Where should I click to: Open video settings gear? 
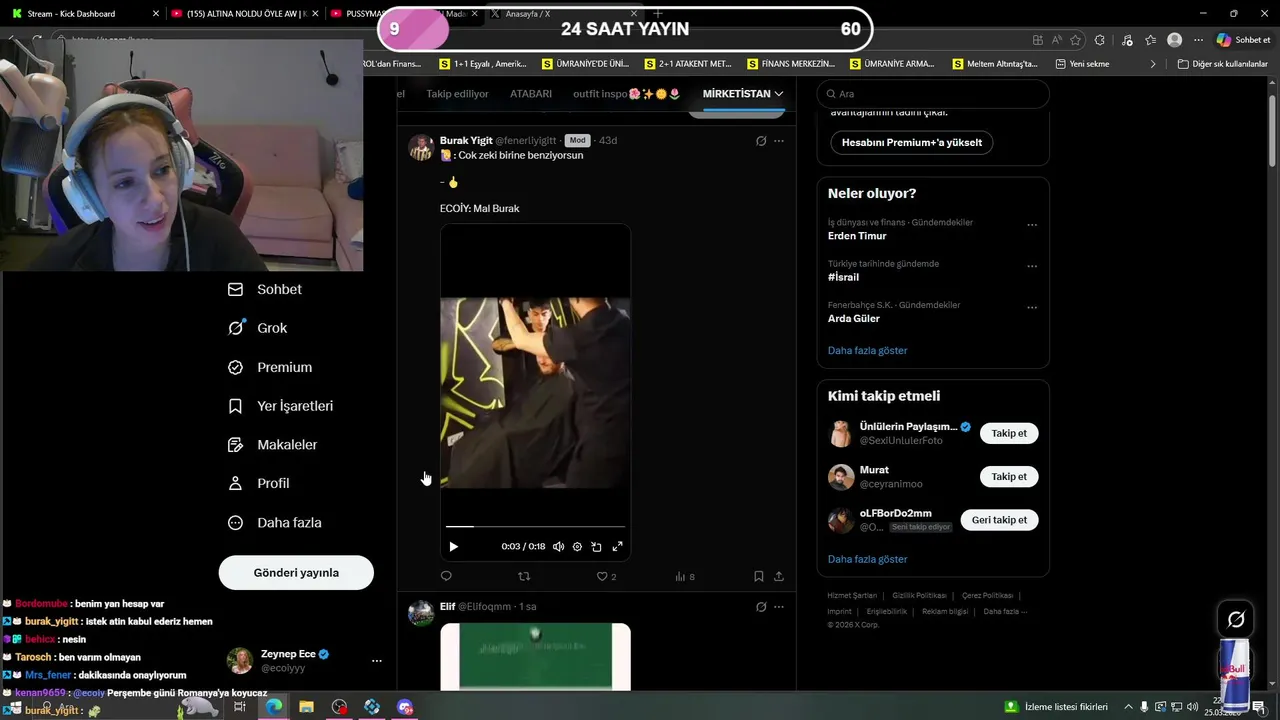tap(577, 547)
